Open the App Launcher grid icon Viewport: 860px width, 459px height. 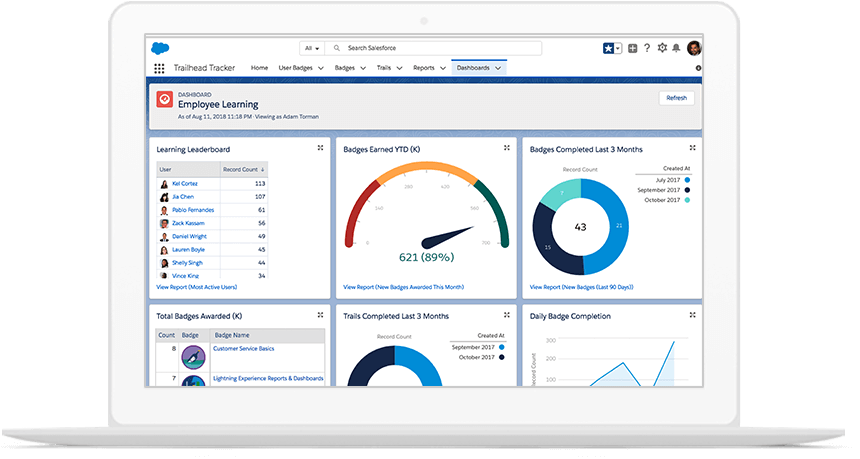click(159, 69)
